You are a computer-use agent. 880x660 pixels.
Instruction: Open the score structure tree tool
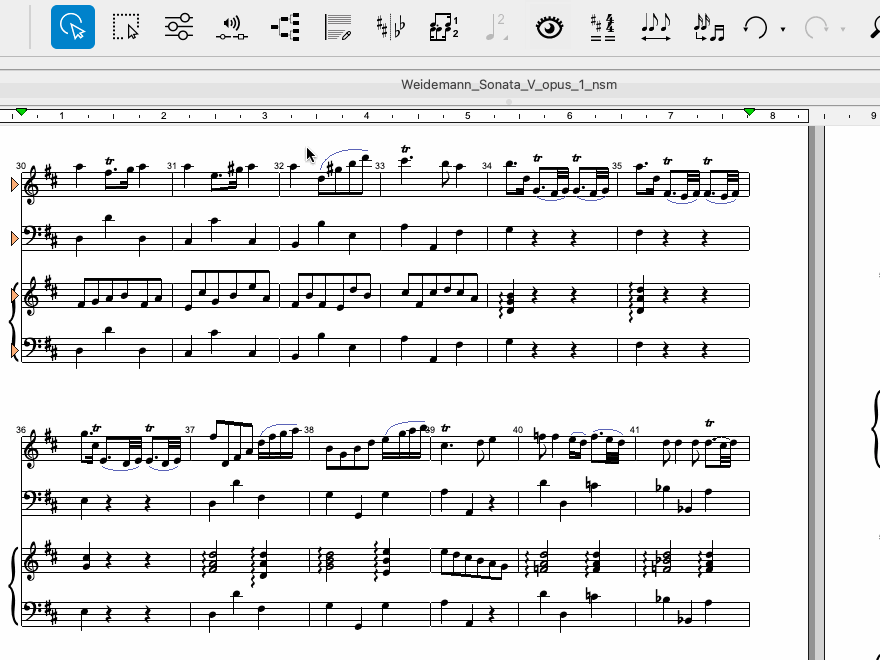coord(285,28)
